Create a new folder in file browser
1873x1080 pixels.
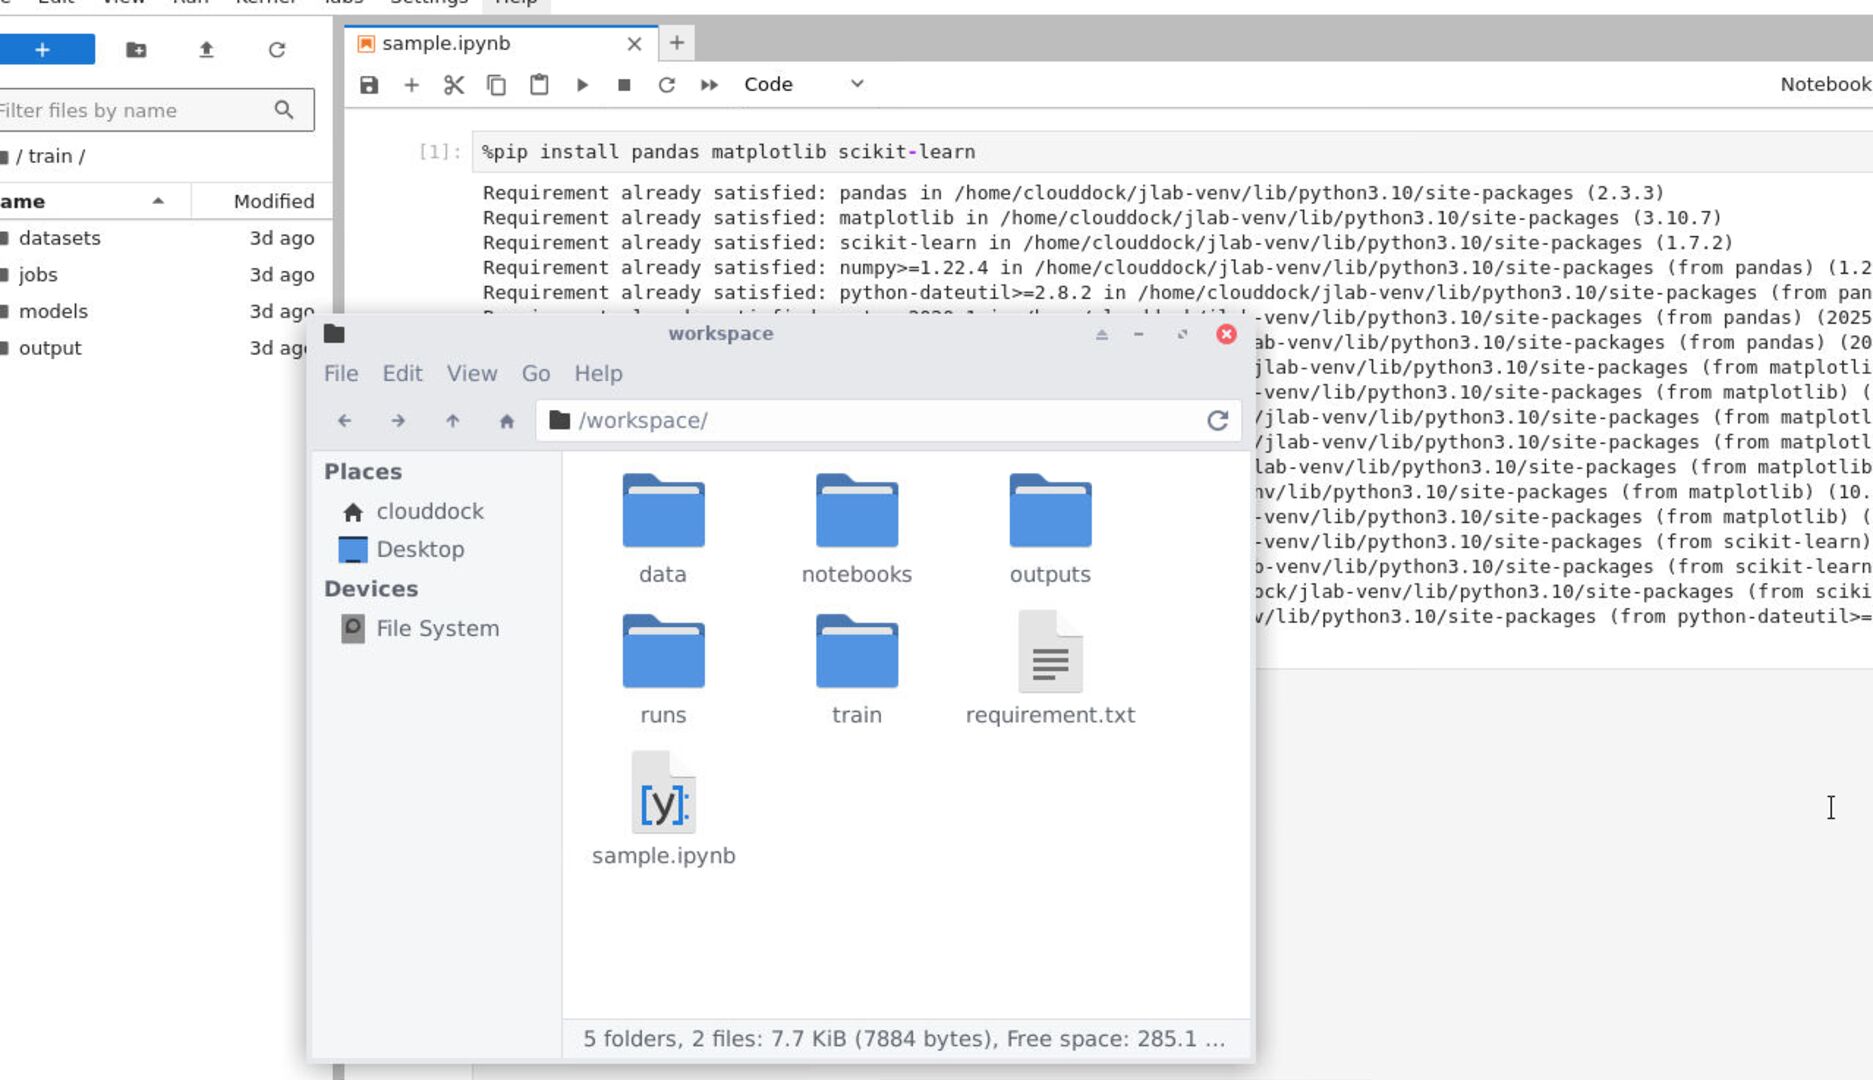pyautogui.click(x=137, y=49)
